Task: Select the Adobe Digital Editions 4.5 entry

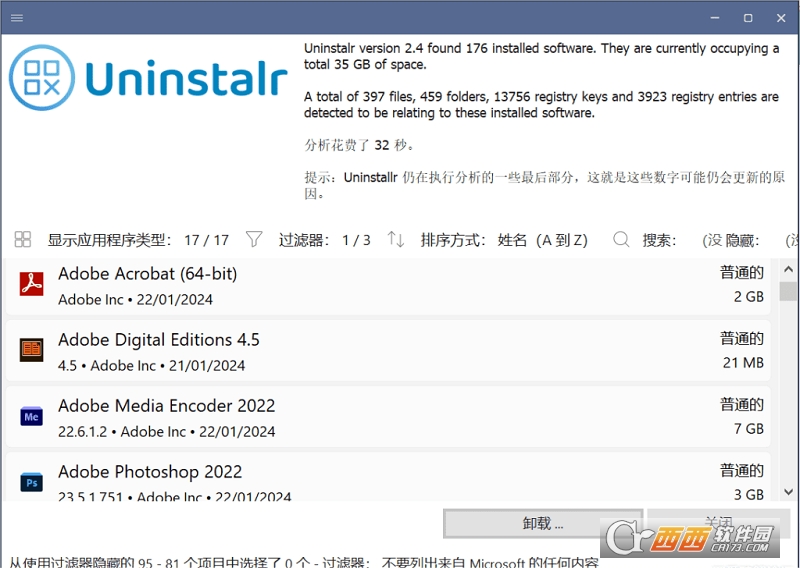Action: [x=388, y=351]
